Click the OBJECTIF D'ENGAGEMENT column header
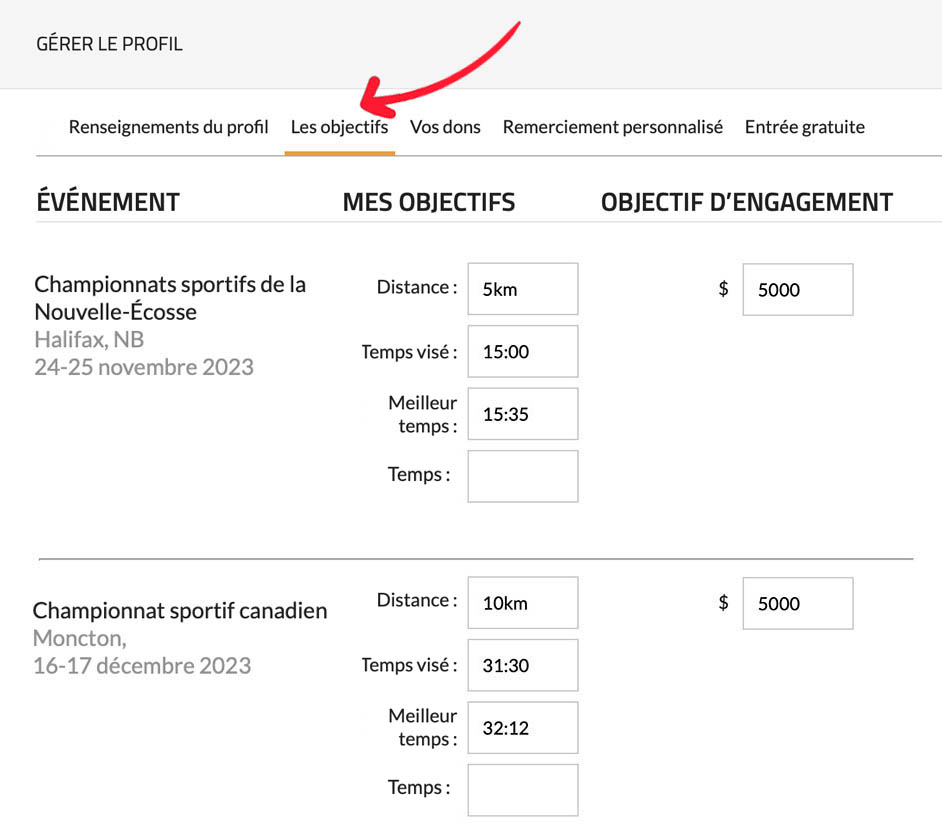942x836 pixels. coord(746,202)
